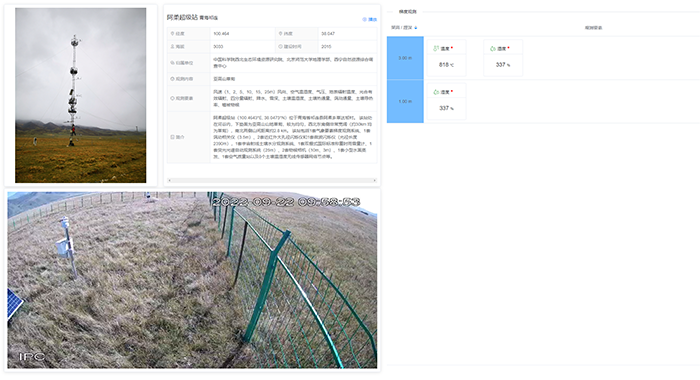The image size is (700, 380).
Task: Select the 1.00 m height row cell
Action: click(405, 101)
